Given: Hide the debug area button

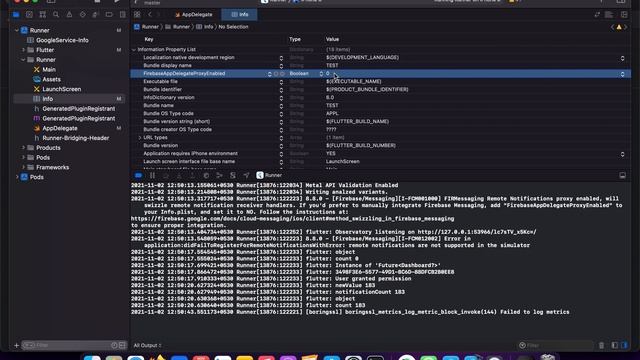Looking at the screenshot, I should (622, 175).
